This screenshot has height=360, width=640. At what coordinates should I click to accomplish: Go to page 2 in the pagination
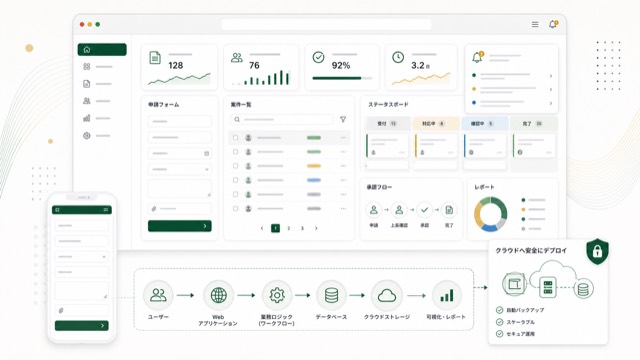pyautogui.click(x=289, y=228)
